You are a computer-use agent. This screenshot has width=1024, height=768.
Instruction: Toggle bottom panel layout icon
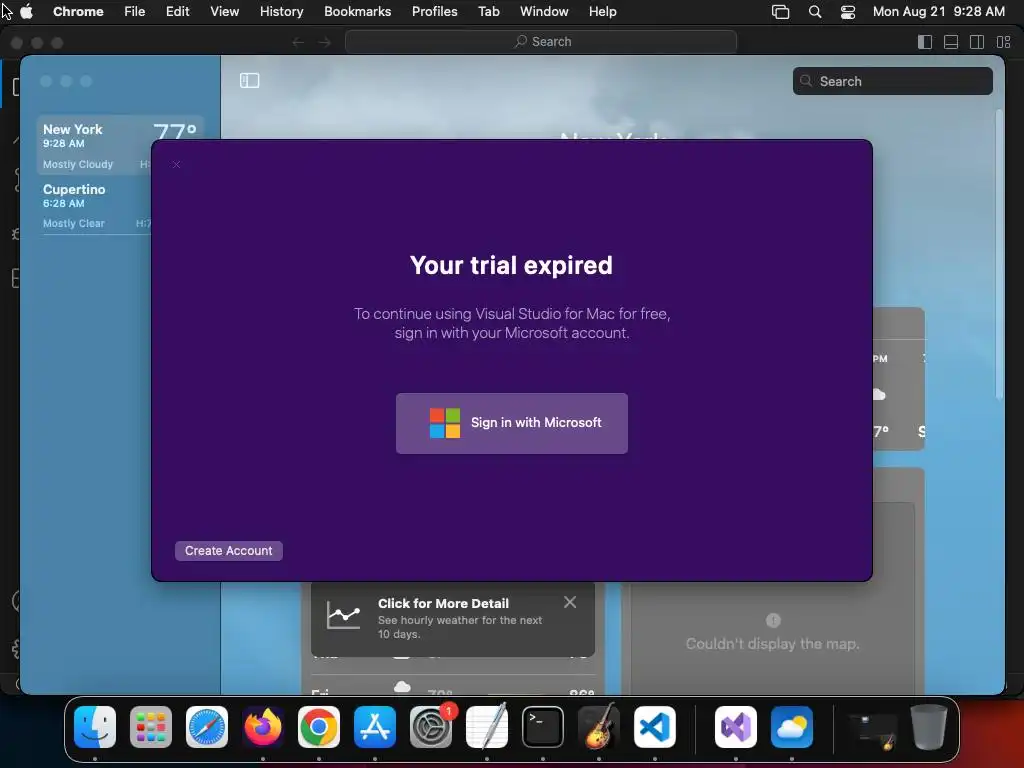tap(951, 42)
